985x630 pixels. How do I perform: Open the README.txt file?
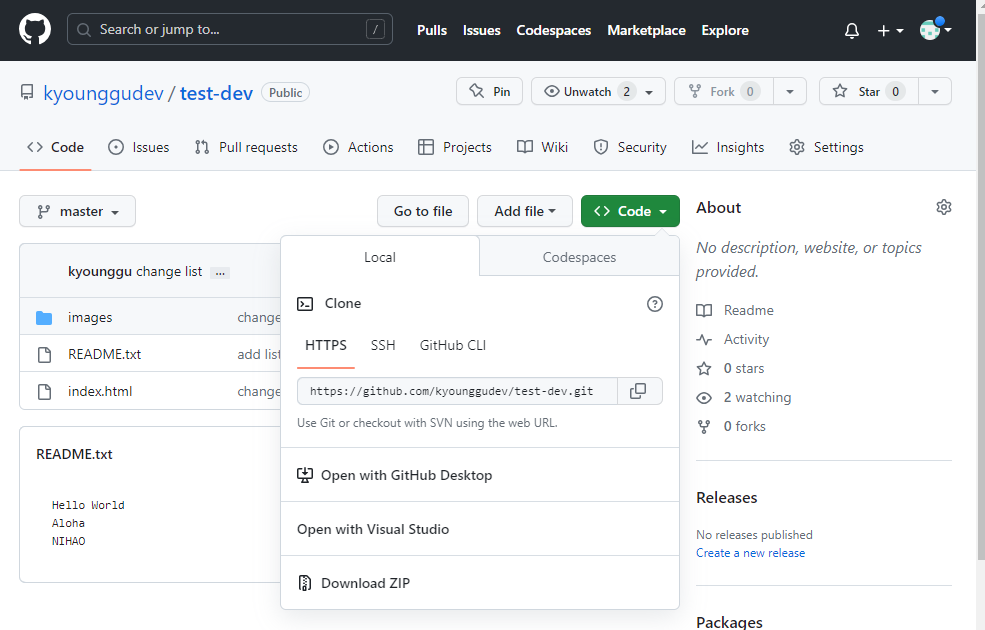coord(104,354)
